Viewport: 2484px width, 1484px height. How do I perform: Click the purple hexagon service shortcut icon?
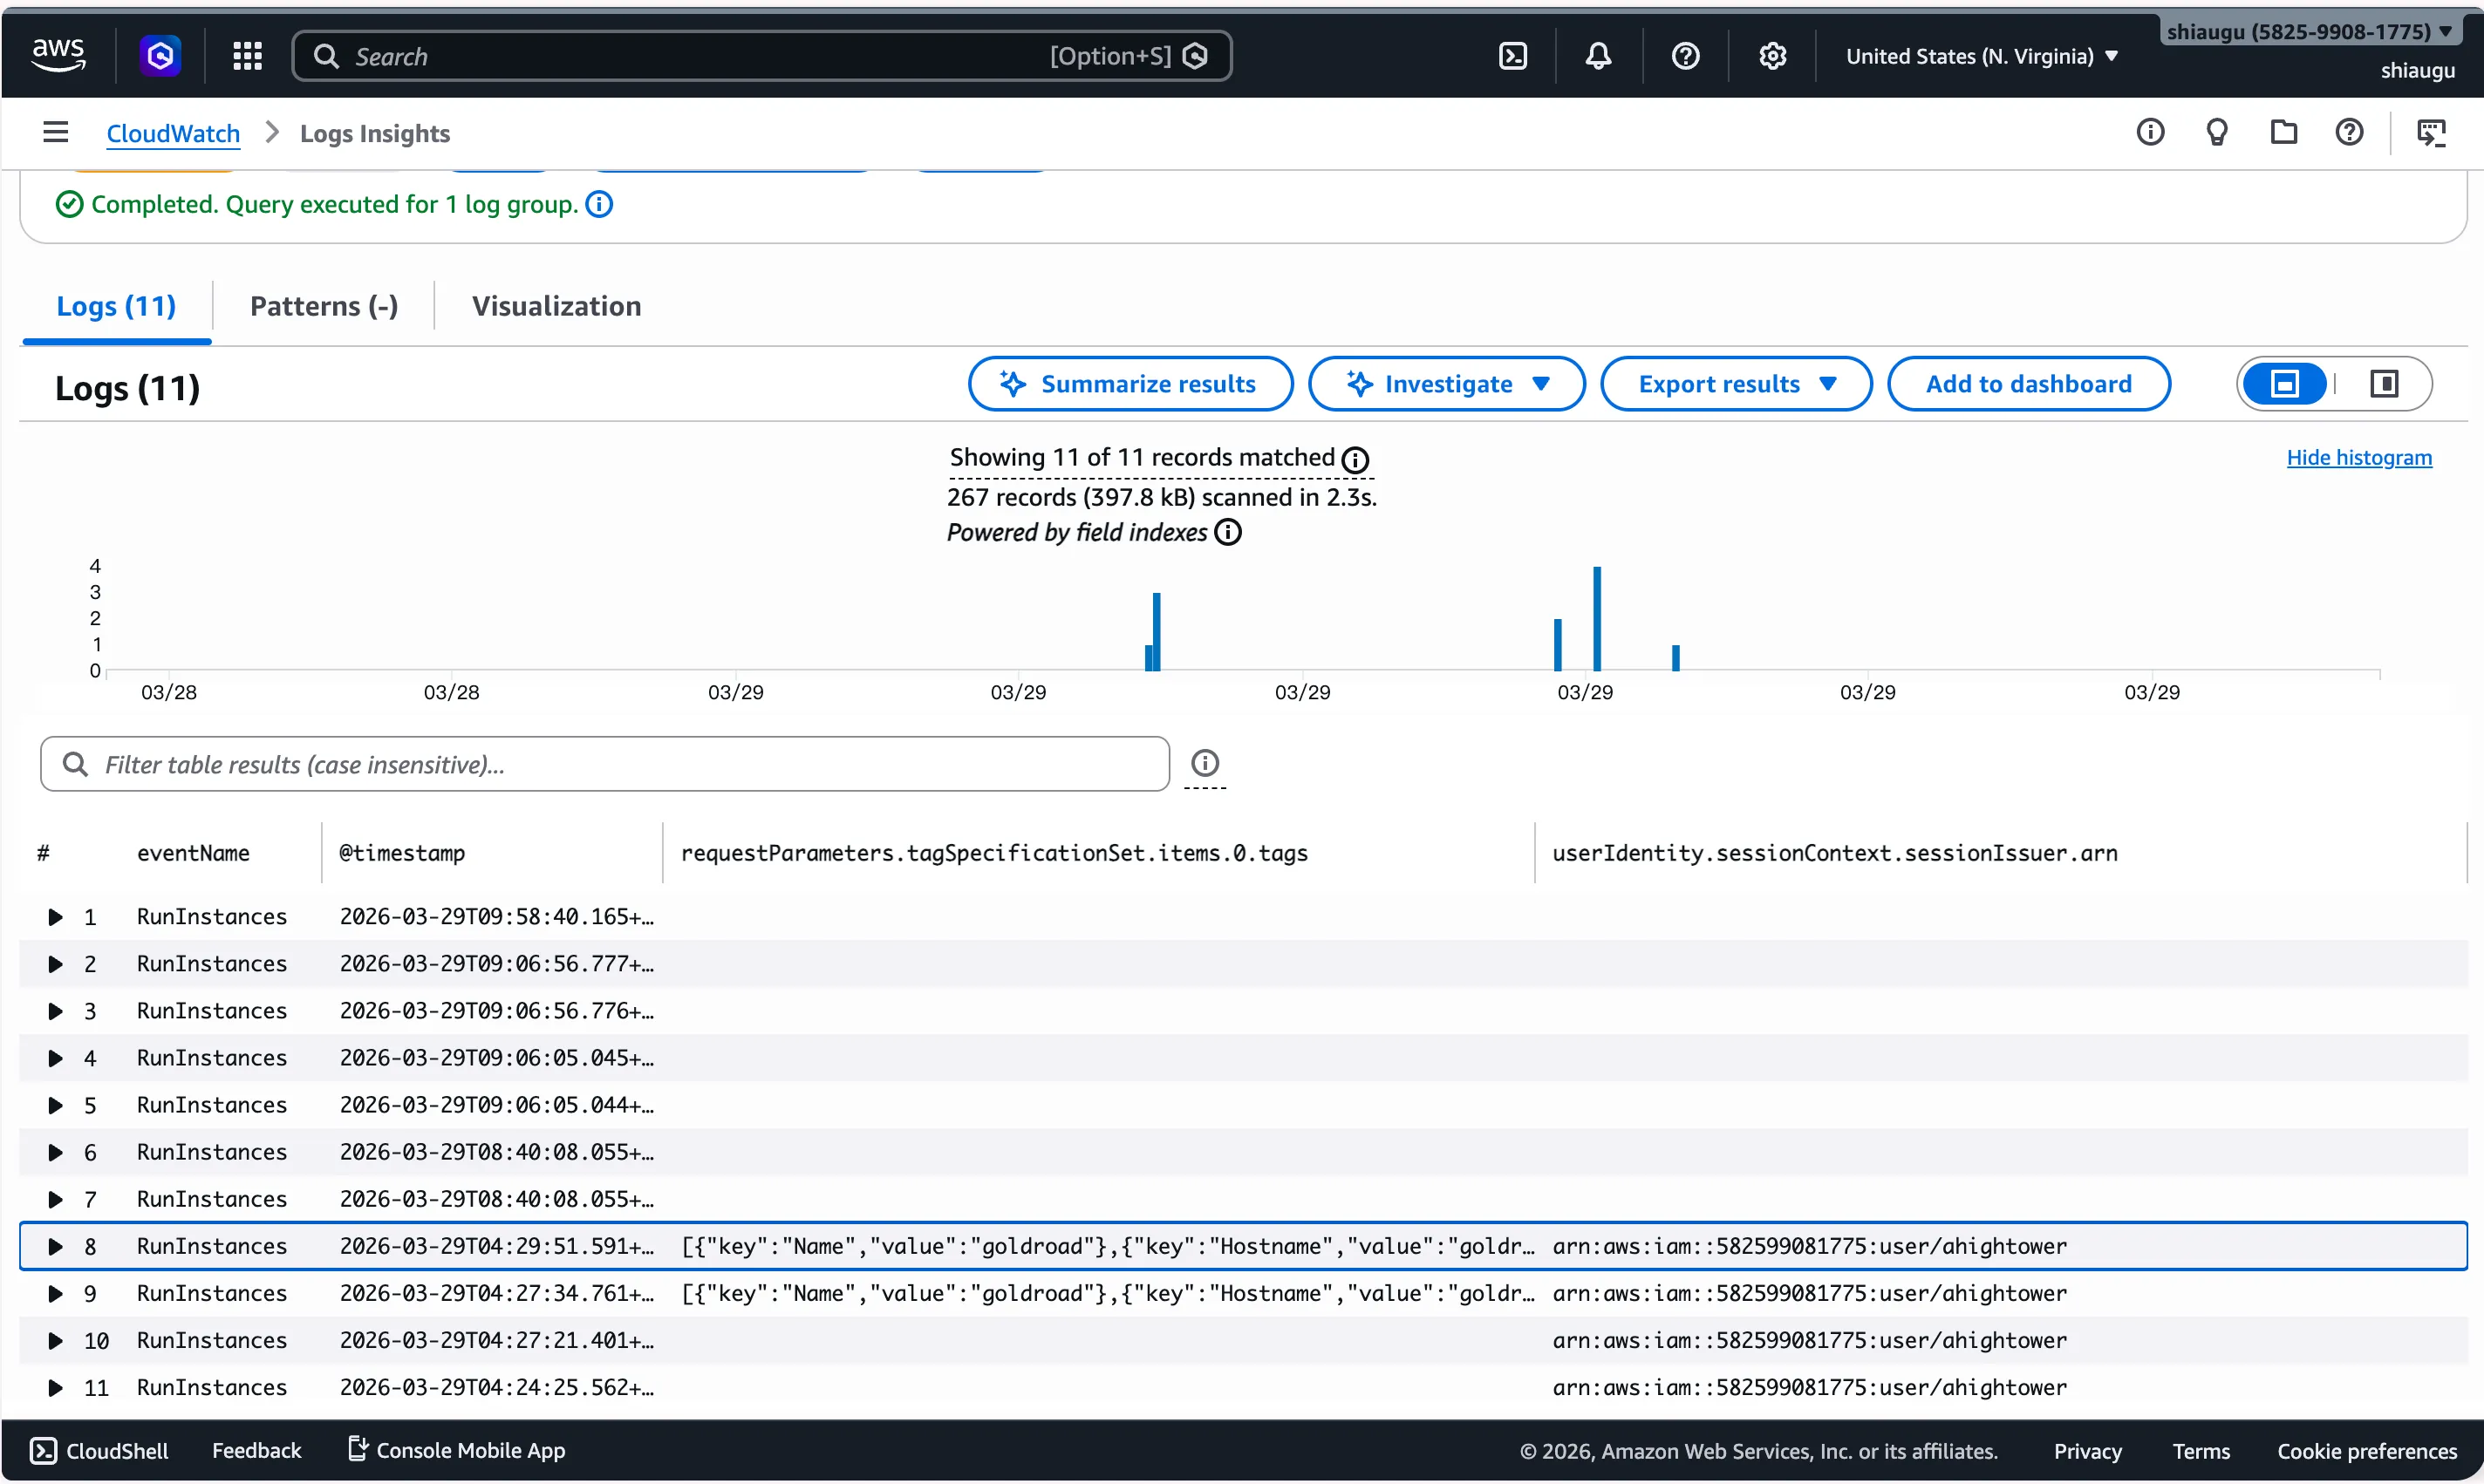[160, 56]
